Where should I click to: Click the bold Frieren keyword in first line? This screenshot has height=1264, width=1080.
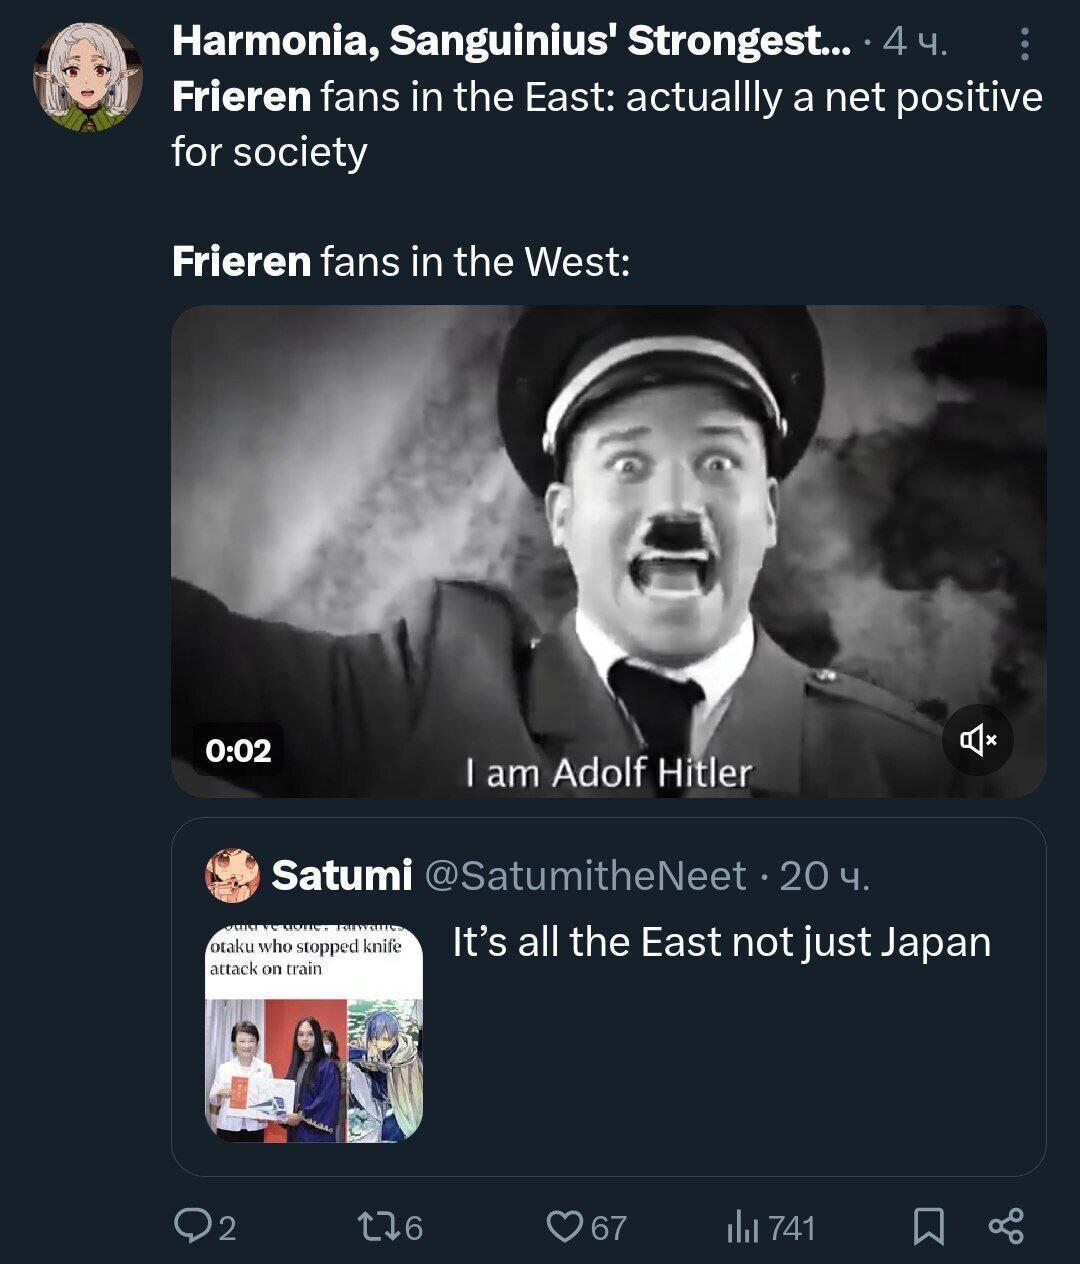(x=241, y=98)
